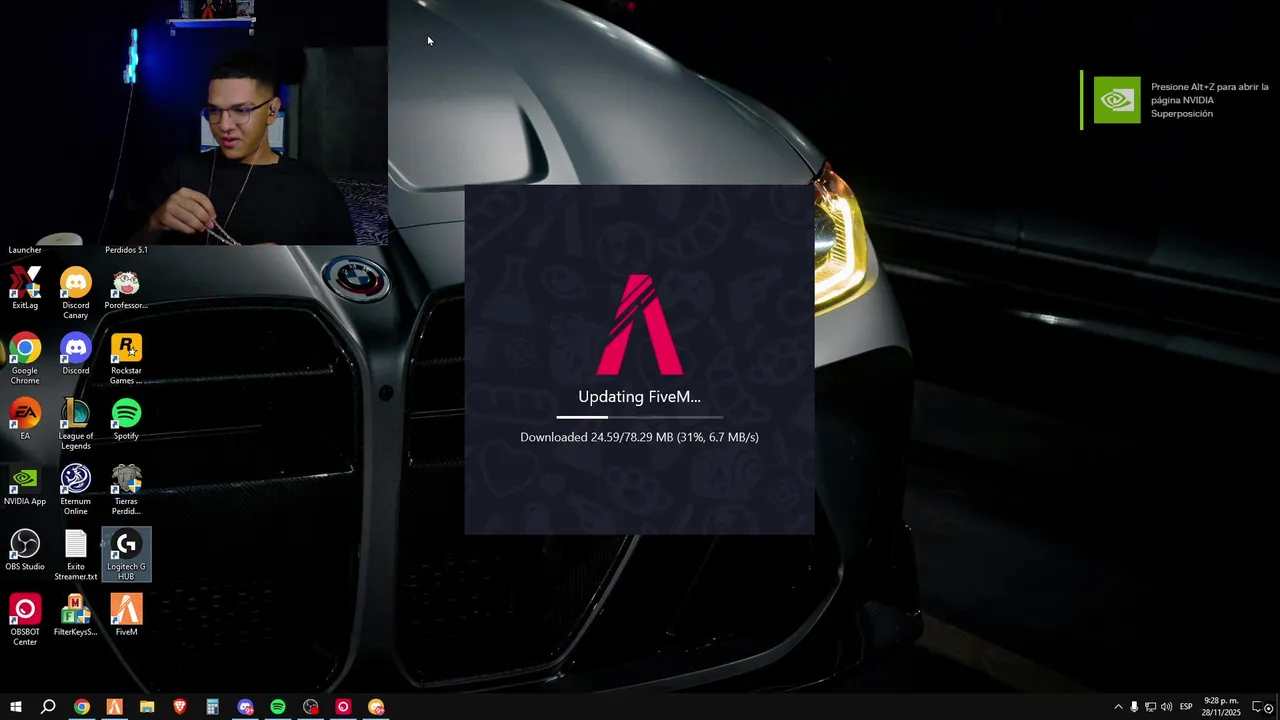Switch to Chrome in taskbar

[x=82, y=707]
